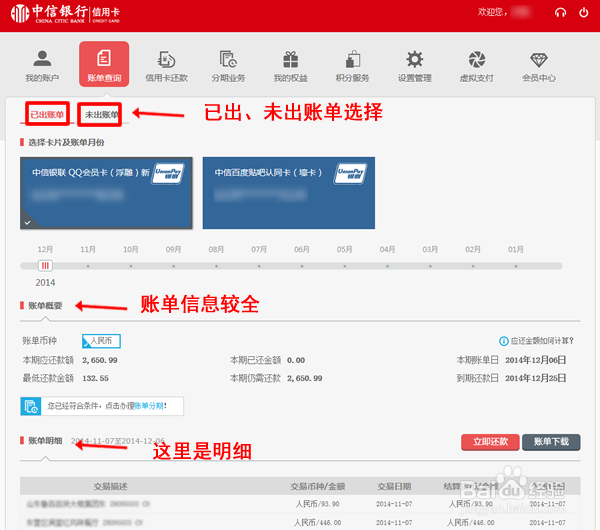This screenshot has height=530, width=600.
Task: Click the 交易描述 column header
Action: point(111,486)
